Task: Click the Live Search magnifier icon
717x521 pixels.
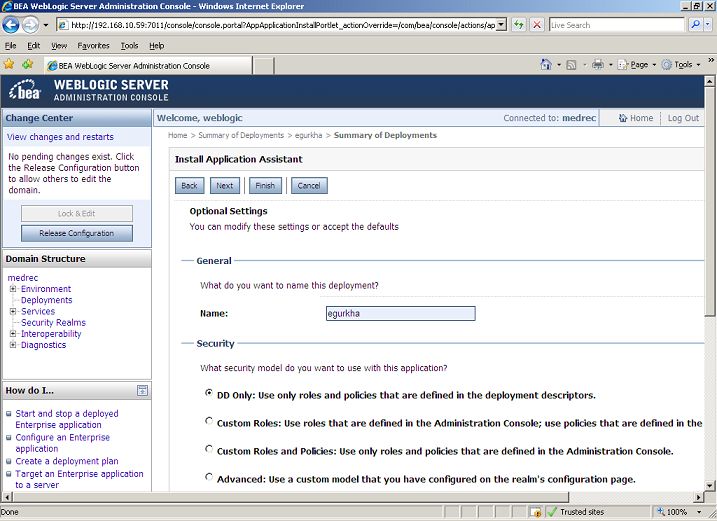Action: pos(695,25)
